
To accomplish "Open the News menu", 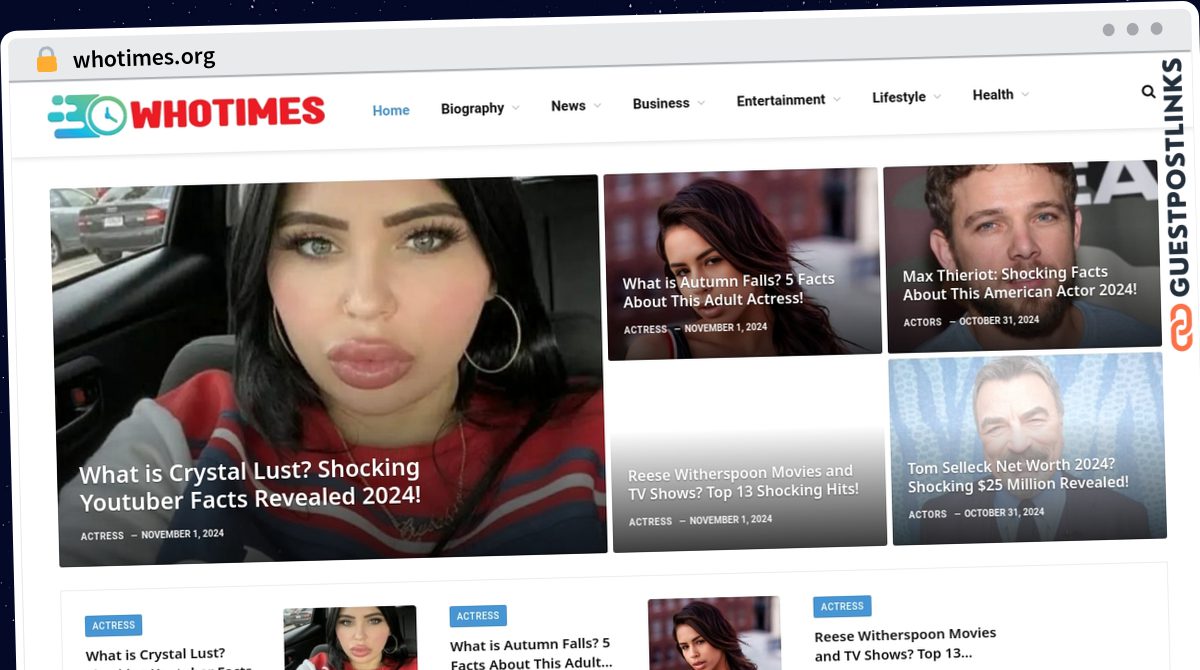I will click(x=568, y=105).
